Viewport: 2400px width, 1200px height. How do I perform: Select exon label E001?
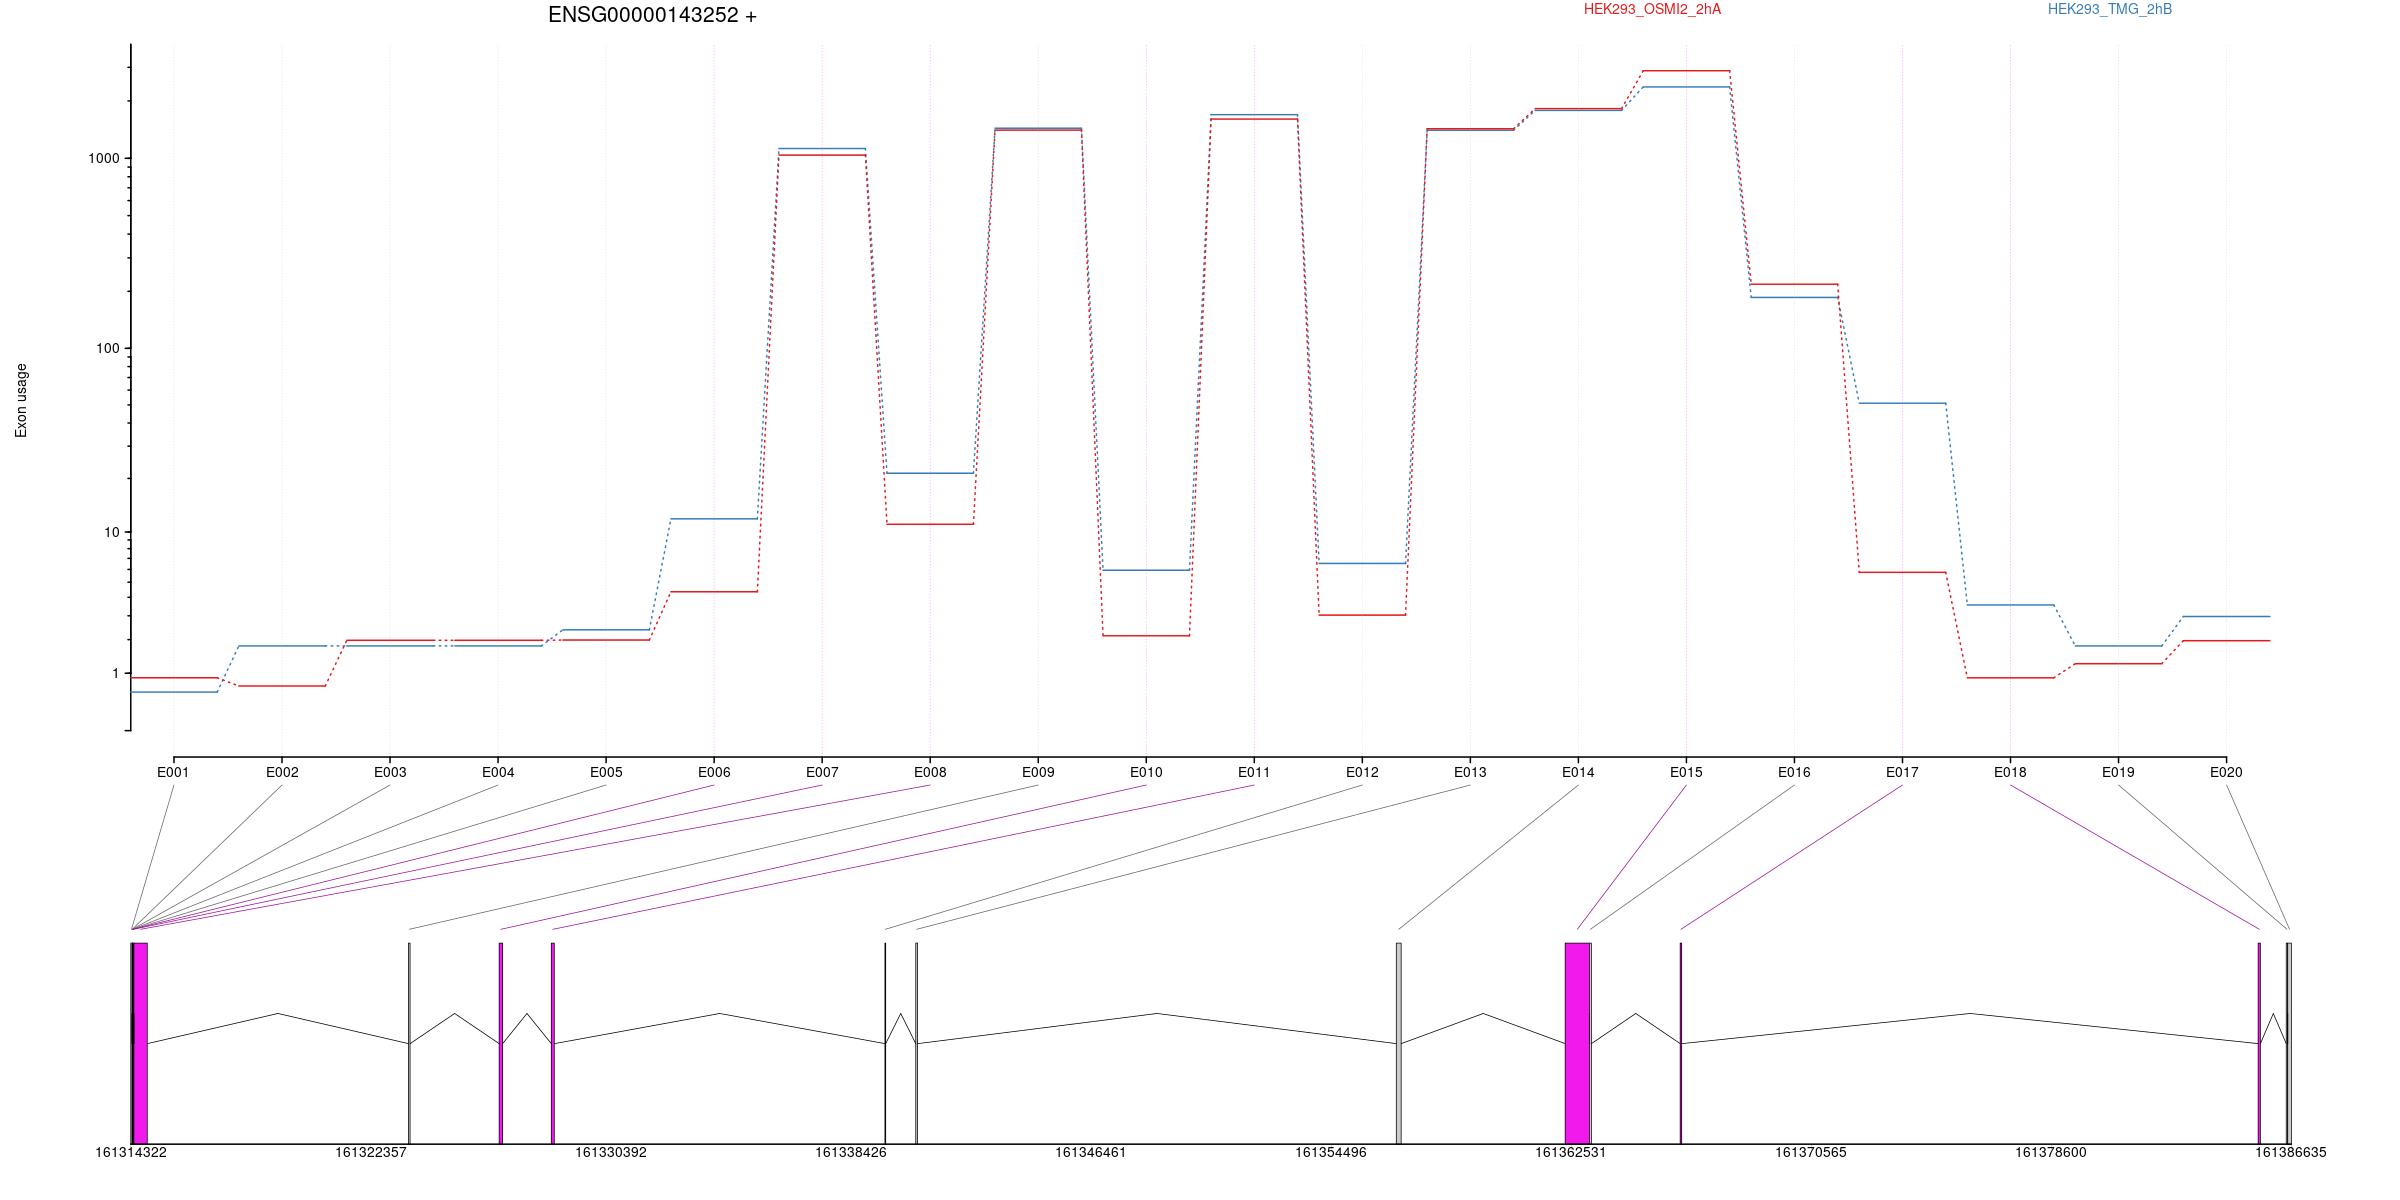(x=173, y=772)
